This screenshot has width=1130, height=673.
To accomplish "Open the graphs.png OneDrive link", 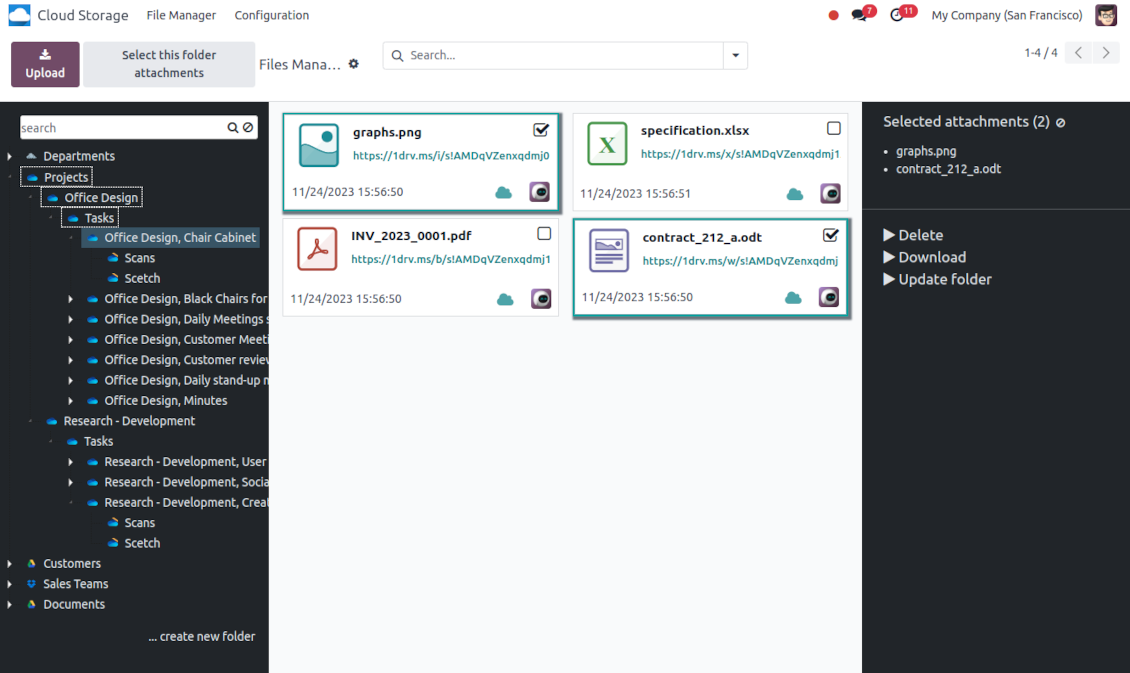I will [451, 156].
